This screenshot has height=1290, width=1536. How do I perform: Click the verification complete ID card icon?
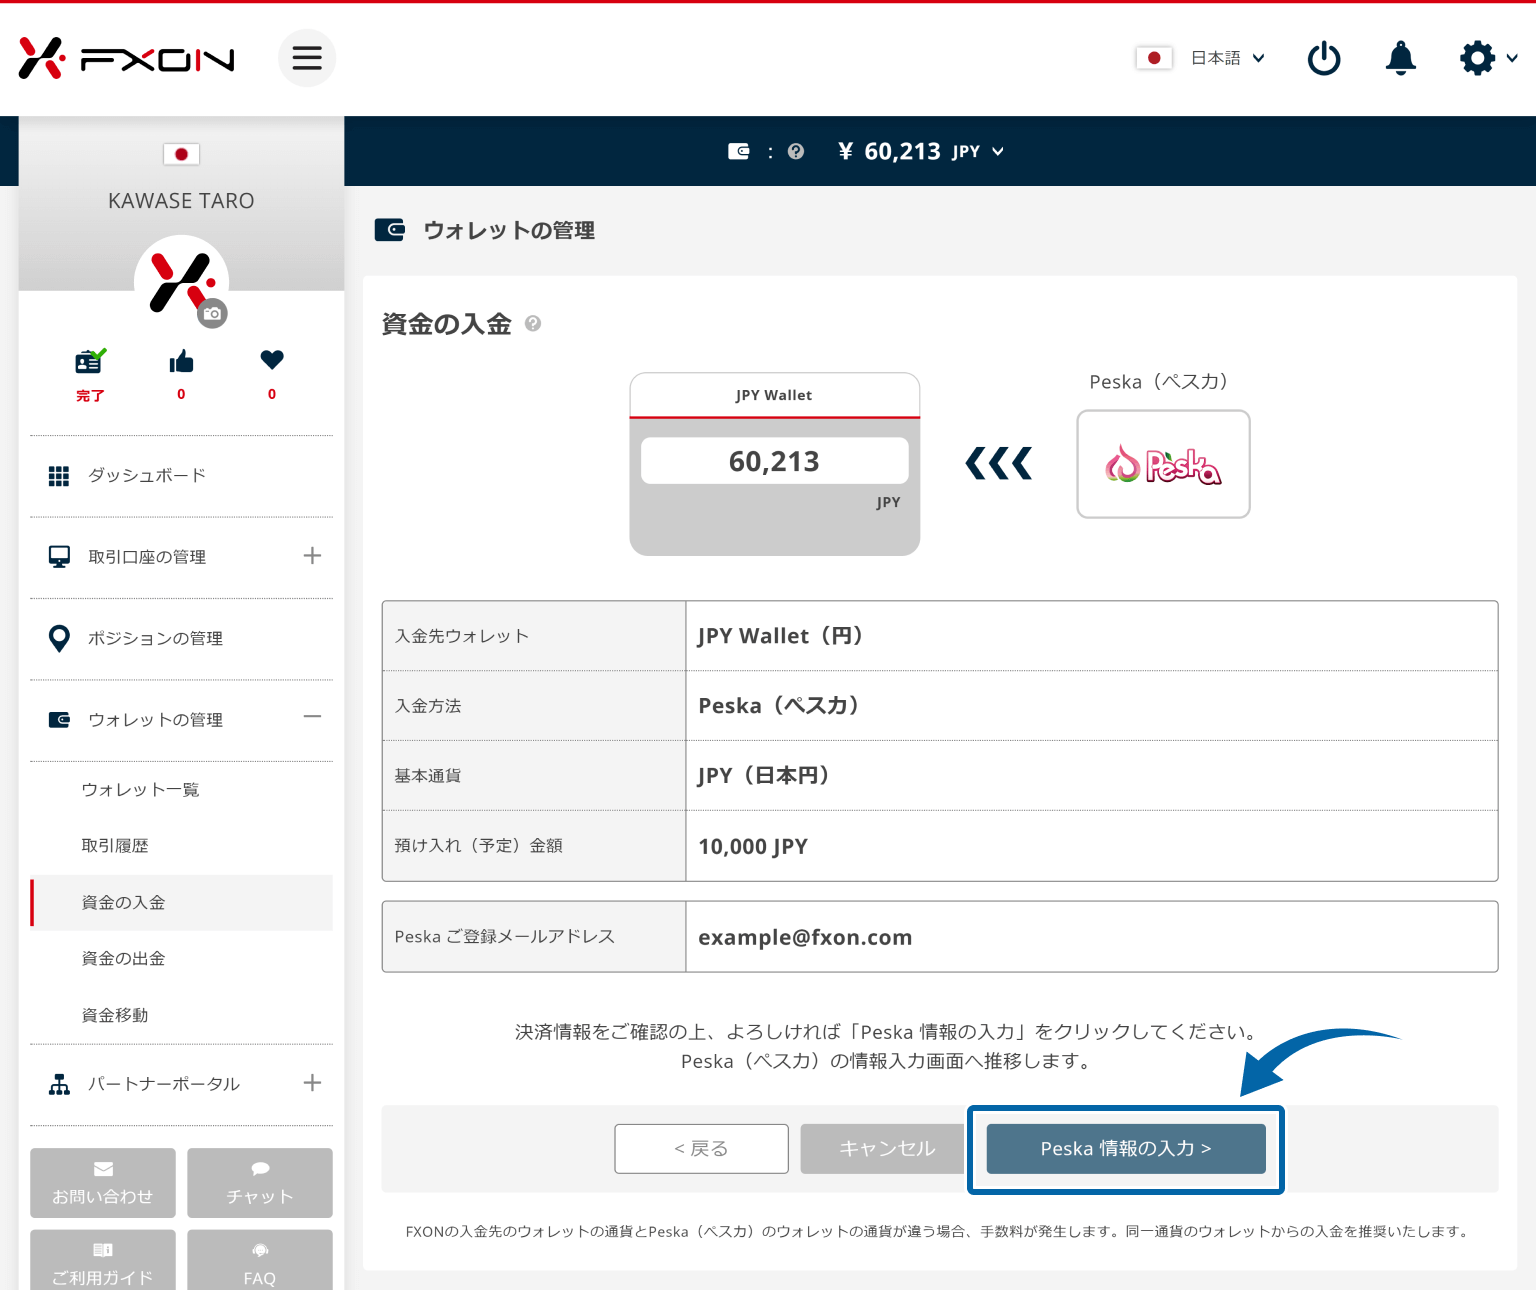(90, 362)
